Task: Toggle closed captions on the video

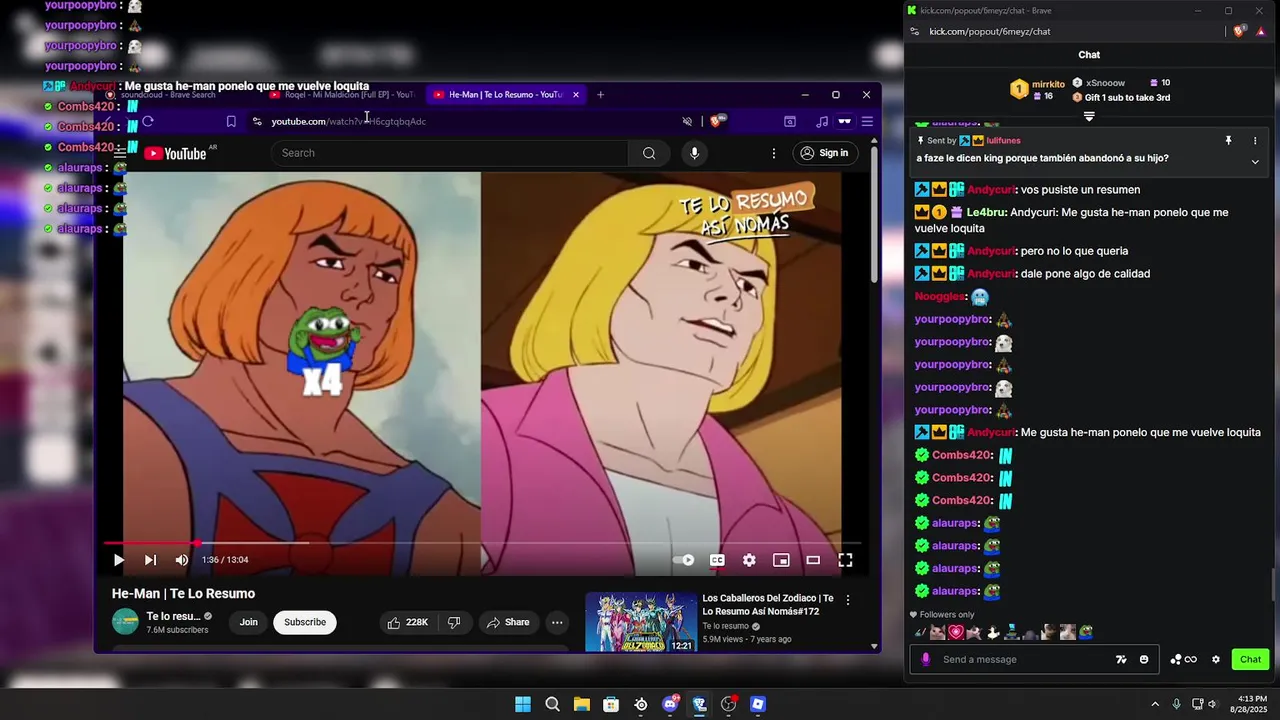Action: click(717, 560)
